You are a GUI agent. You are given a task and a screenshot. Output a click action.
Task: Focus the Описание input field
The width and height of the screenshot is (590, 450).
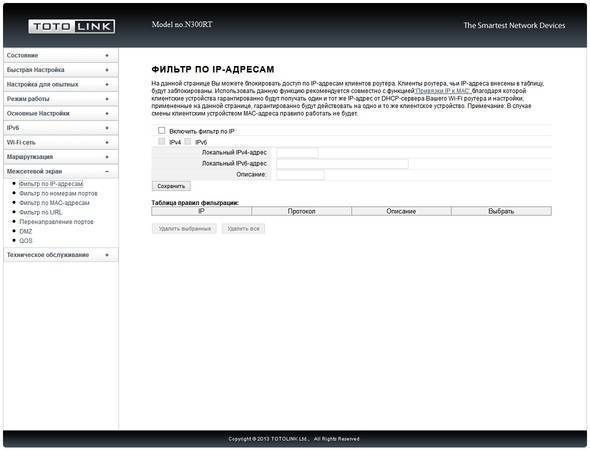[x=300, y=175]
